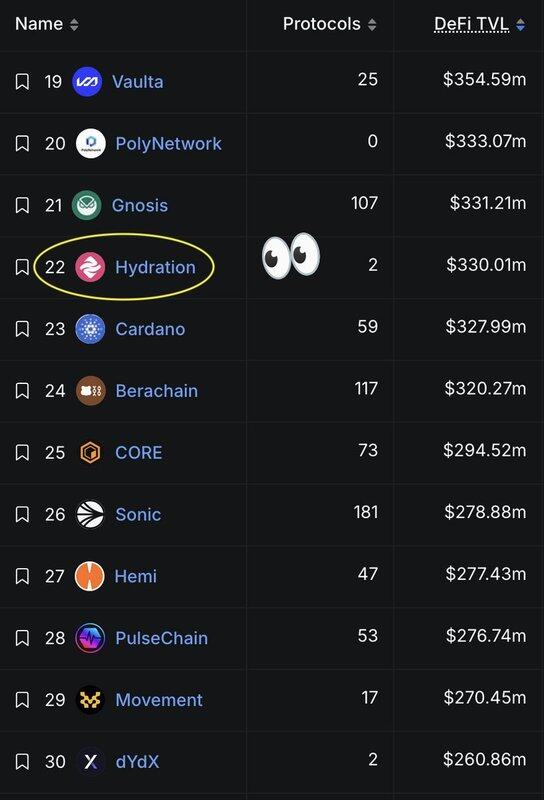544x800 pixels.
Task: Open the Hemi chain page link
Action: click(135, 576)
